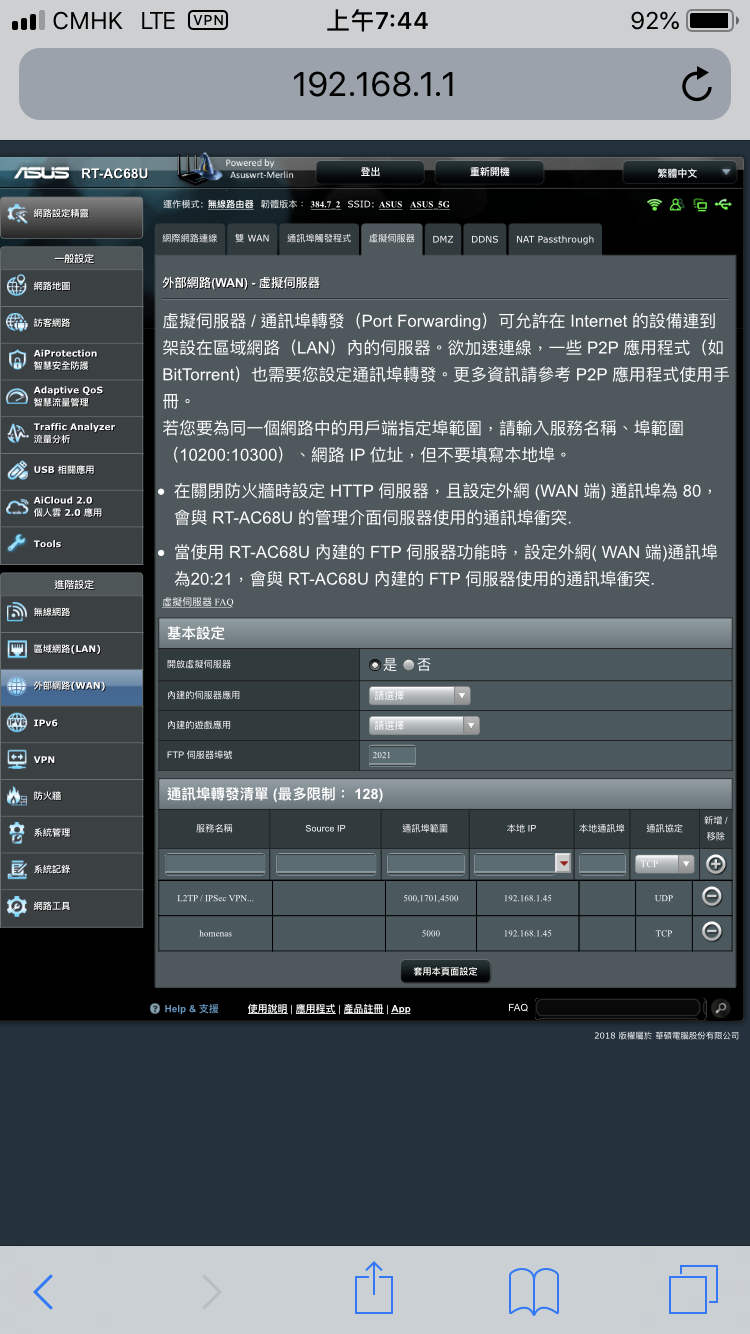Reload the page with Safari's refresh icon
Viewport: 750px width, 1334px height.
point(696,84)
